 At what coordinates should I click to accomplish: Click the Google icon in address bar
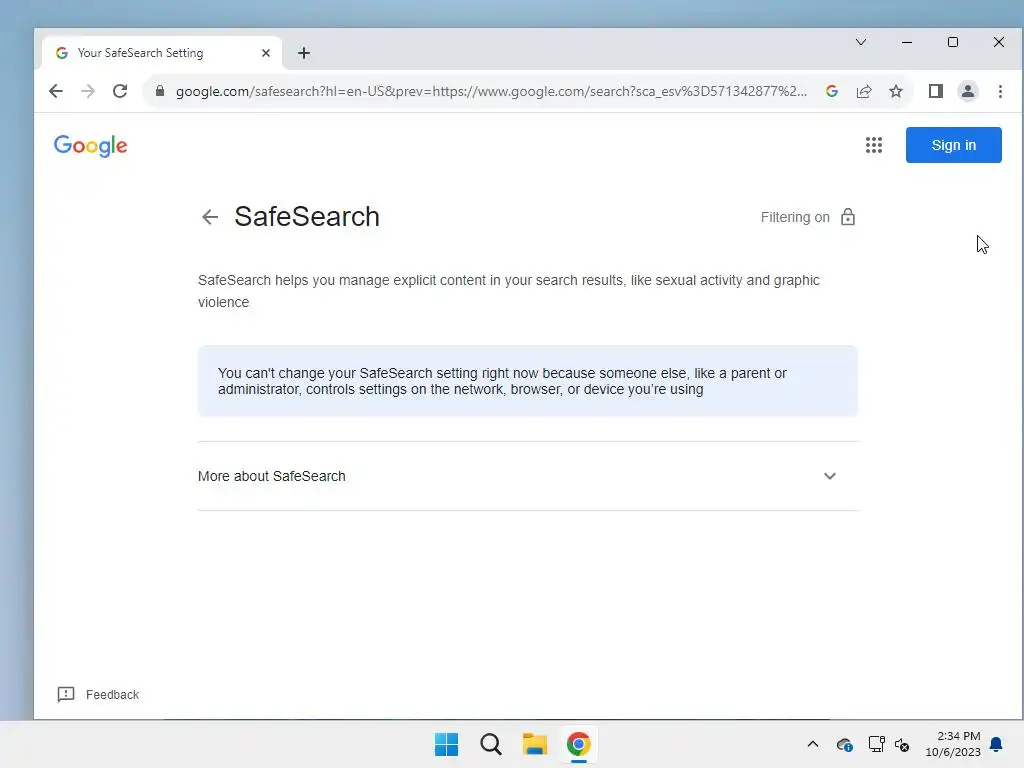click(x=831, y=91)
